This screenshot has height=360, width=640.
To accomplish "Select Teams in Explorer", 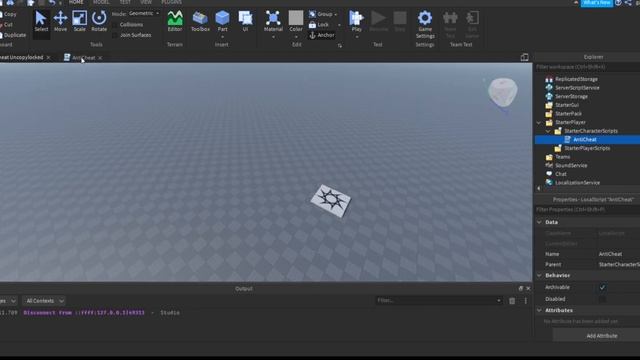I will [562, 157].
